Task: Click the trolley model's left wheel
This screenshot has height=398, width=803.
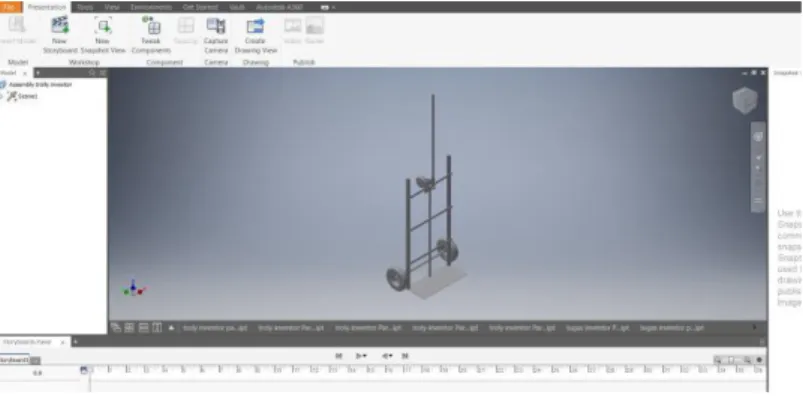Action: point(396,280)
